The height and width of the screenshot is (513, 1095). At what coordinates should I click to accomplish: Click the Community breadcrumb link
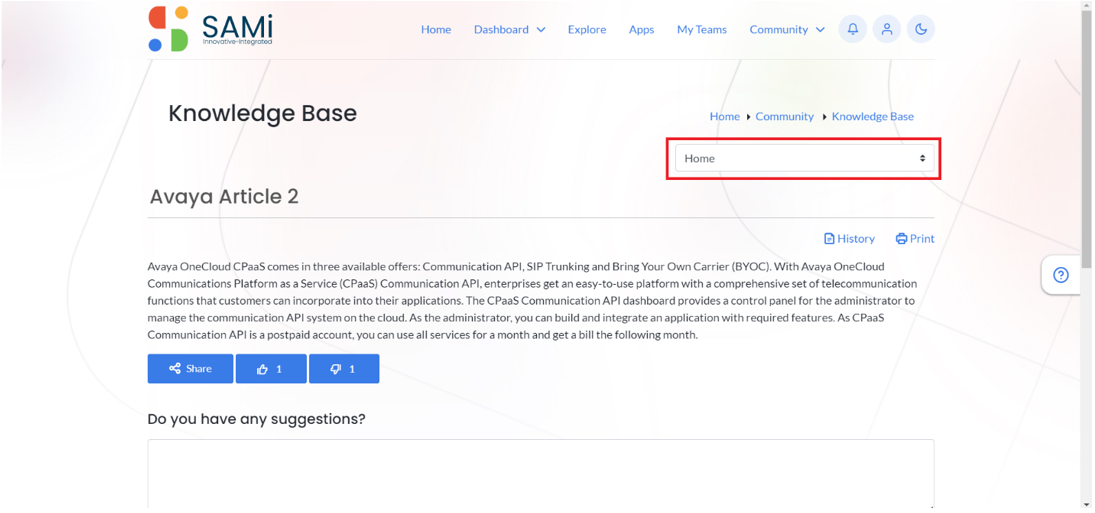(x=784, y=117)
